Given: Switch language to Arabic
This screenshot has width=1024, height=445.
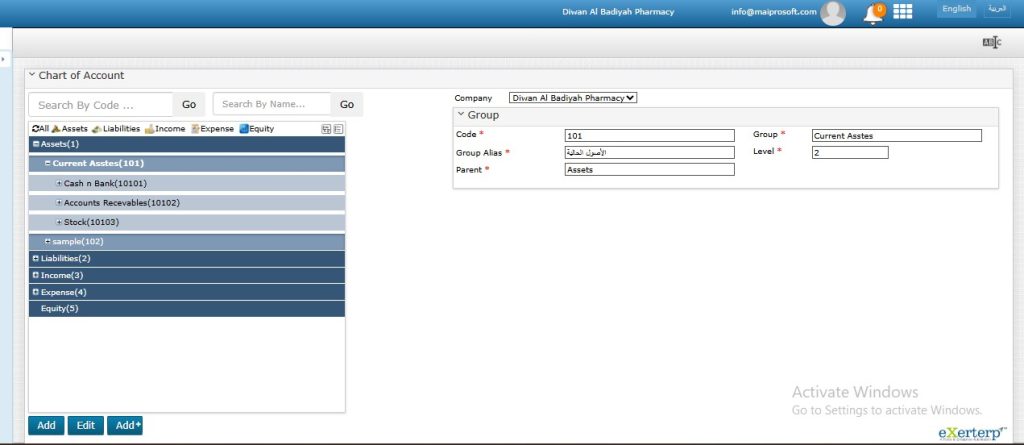Looking at the screenshot, I should coord(997,9).
